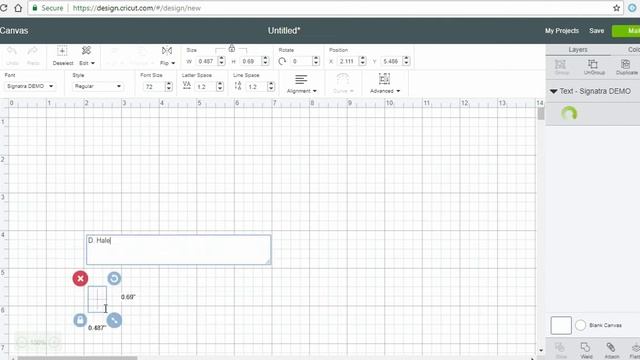Screen dimensions: 640x360
Task: Click the Deselect icon
Action: click(x=62, y=51)
